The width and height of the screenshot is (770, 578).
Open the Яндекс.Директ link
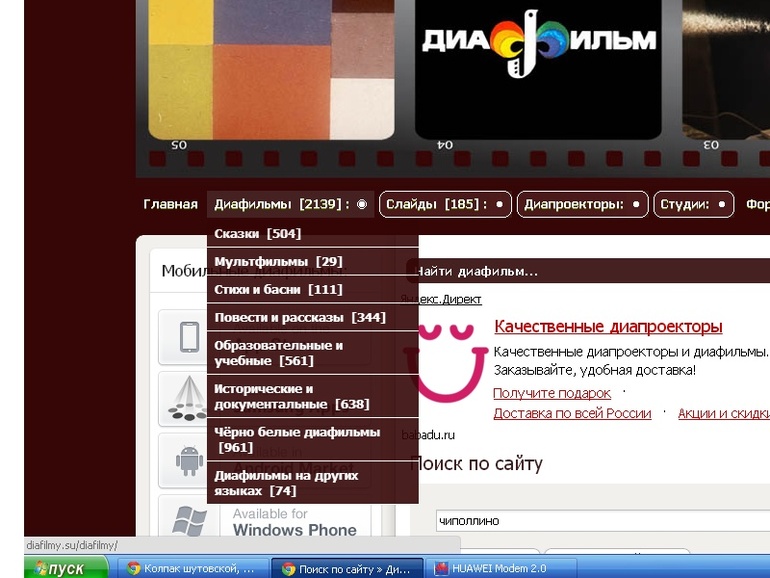pos(441,299)
